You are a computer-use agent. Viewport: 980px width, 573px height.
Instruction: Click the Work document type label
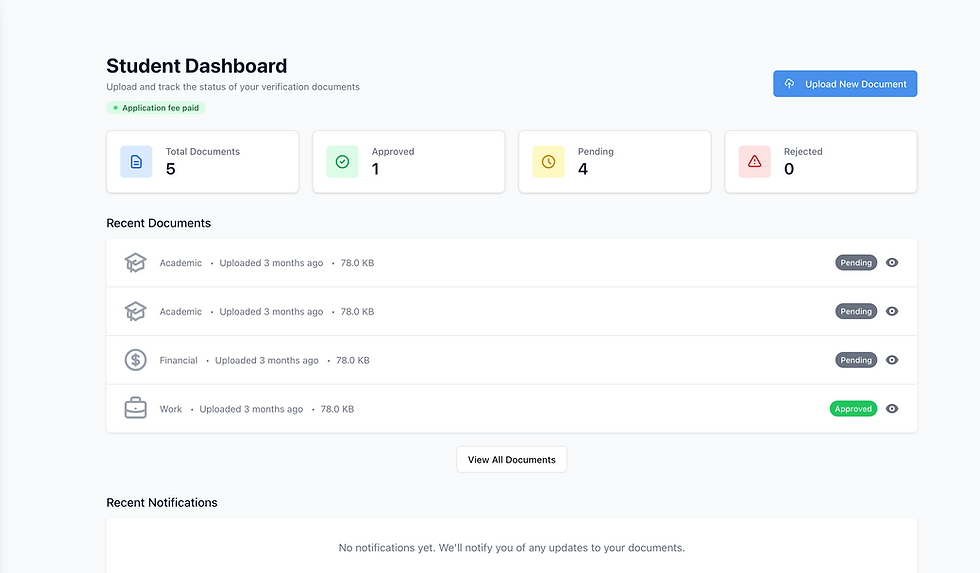[x=171, y=409]
